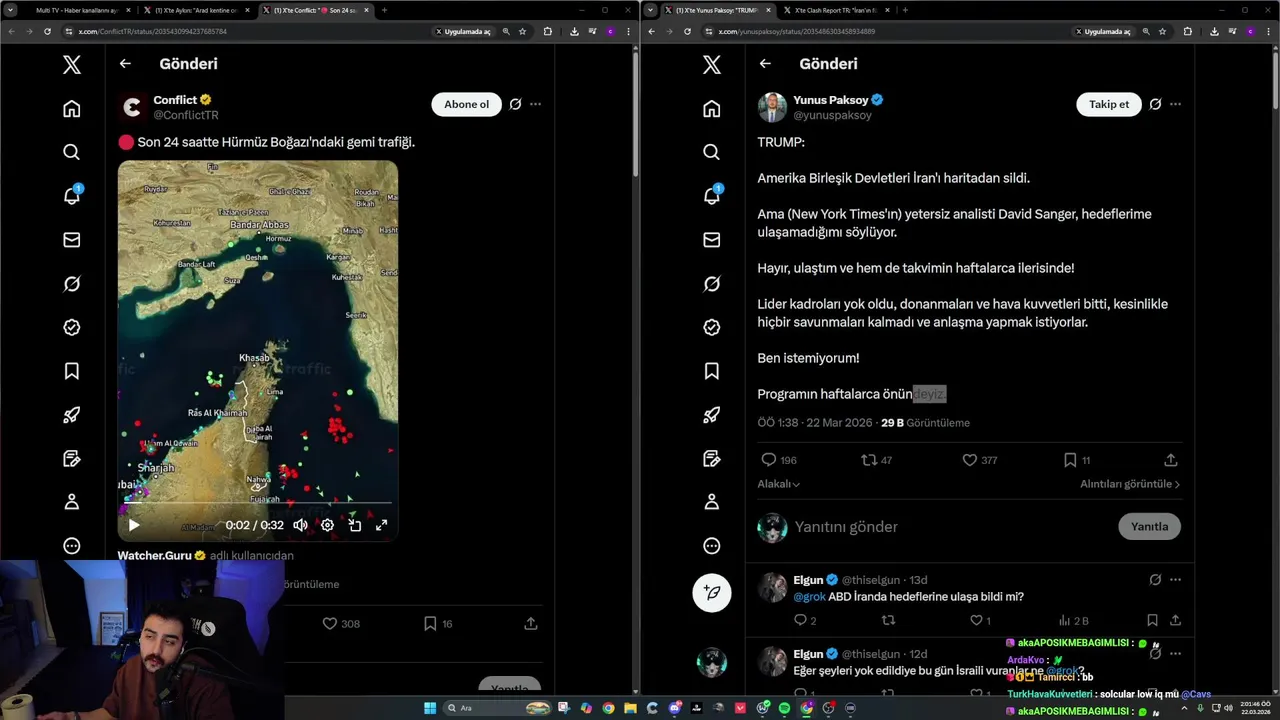The height and width of the screenshot is (720, 1280).
Task: Click Yanıtla reply button in the right window
Action: [x=1149, y=526]
